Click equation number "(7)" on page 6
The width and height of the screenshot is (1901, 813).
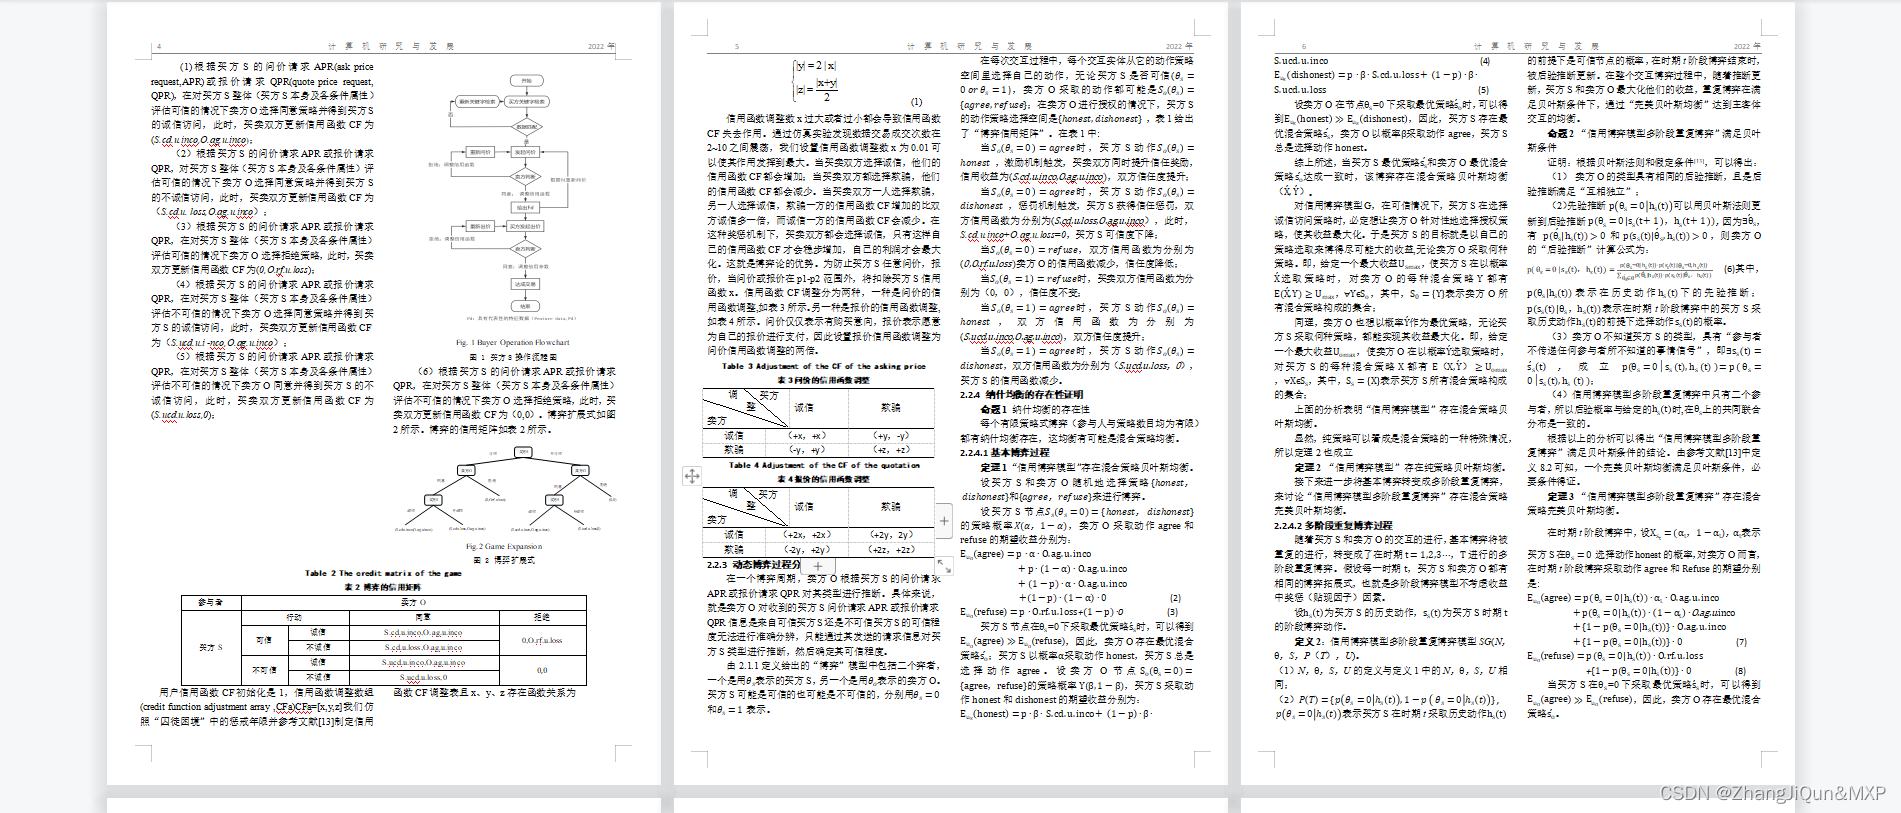click(x=1741, y=641)
